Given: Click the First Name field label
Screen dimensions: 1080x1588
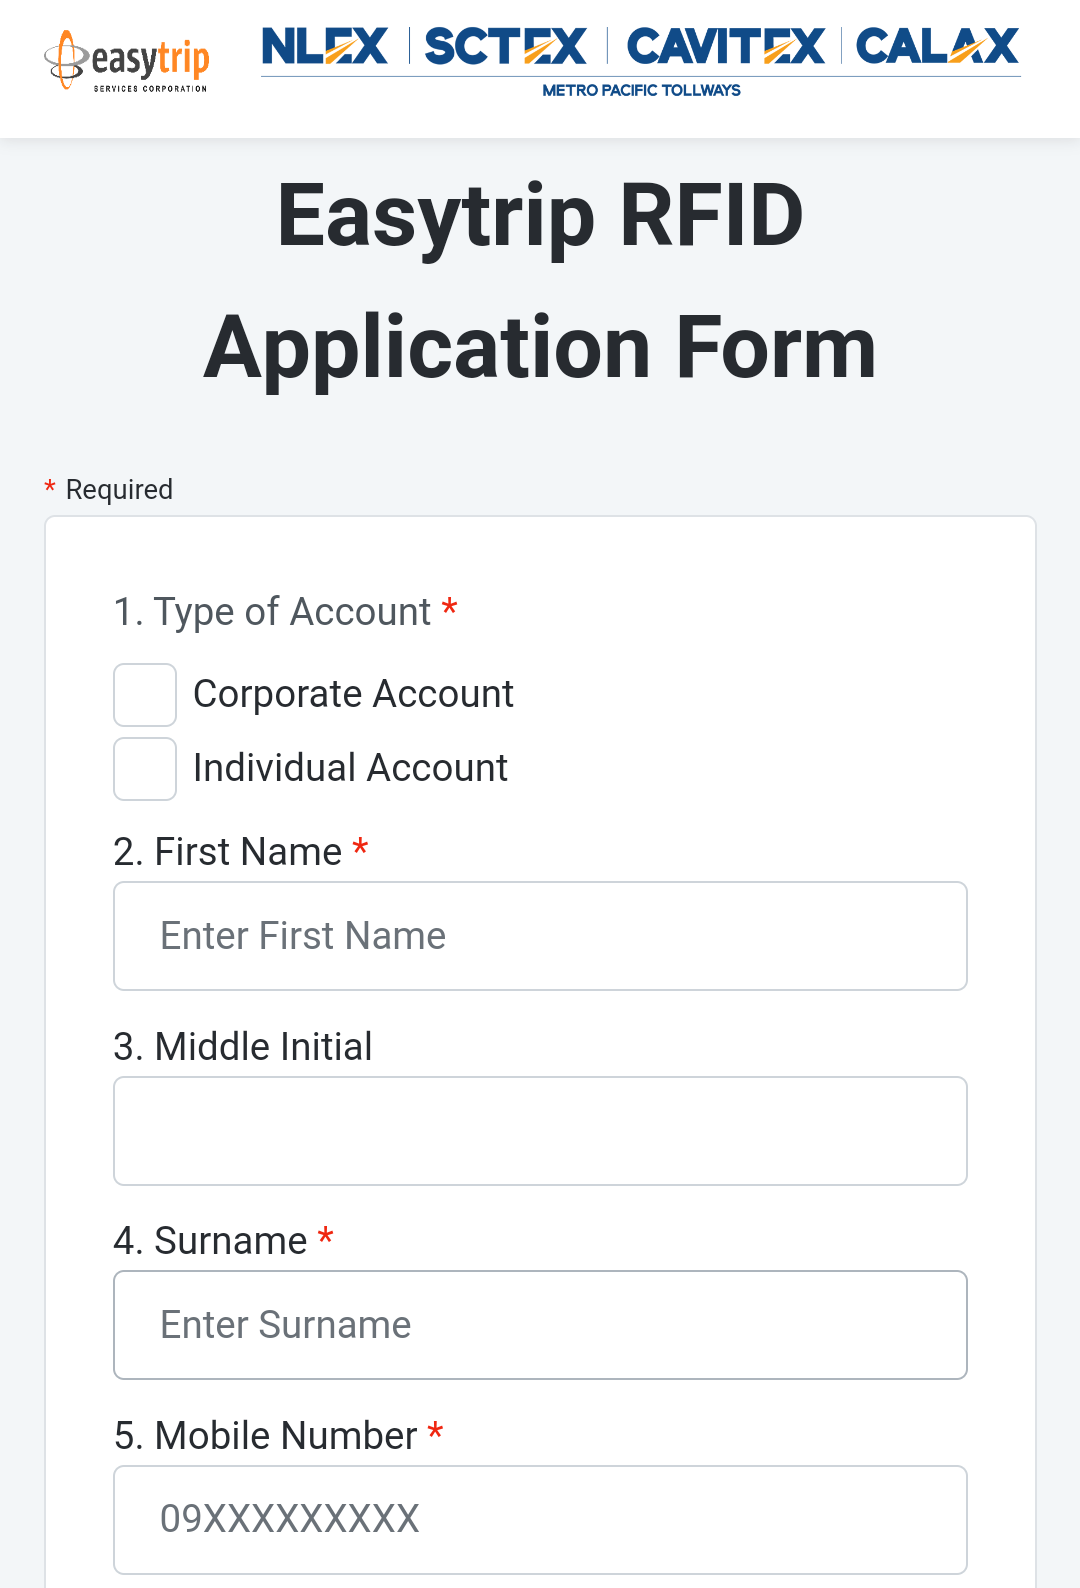Looking at the screenshot, I should pos(228,852).
